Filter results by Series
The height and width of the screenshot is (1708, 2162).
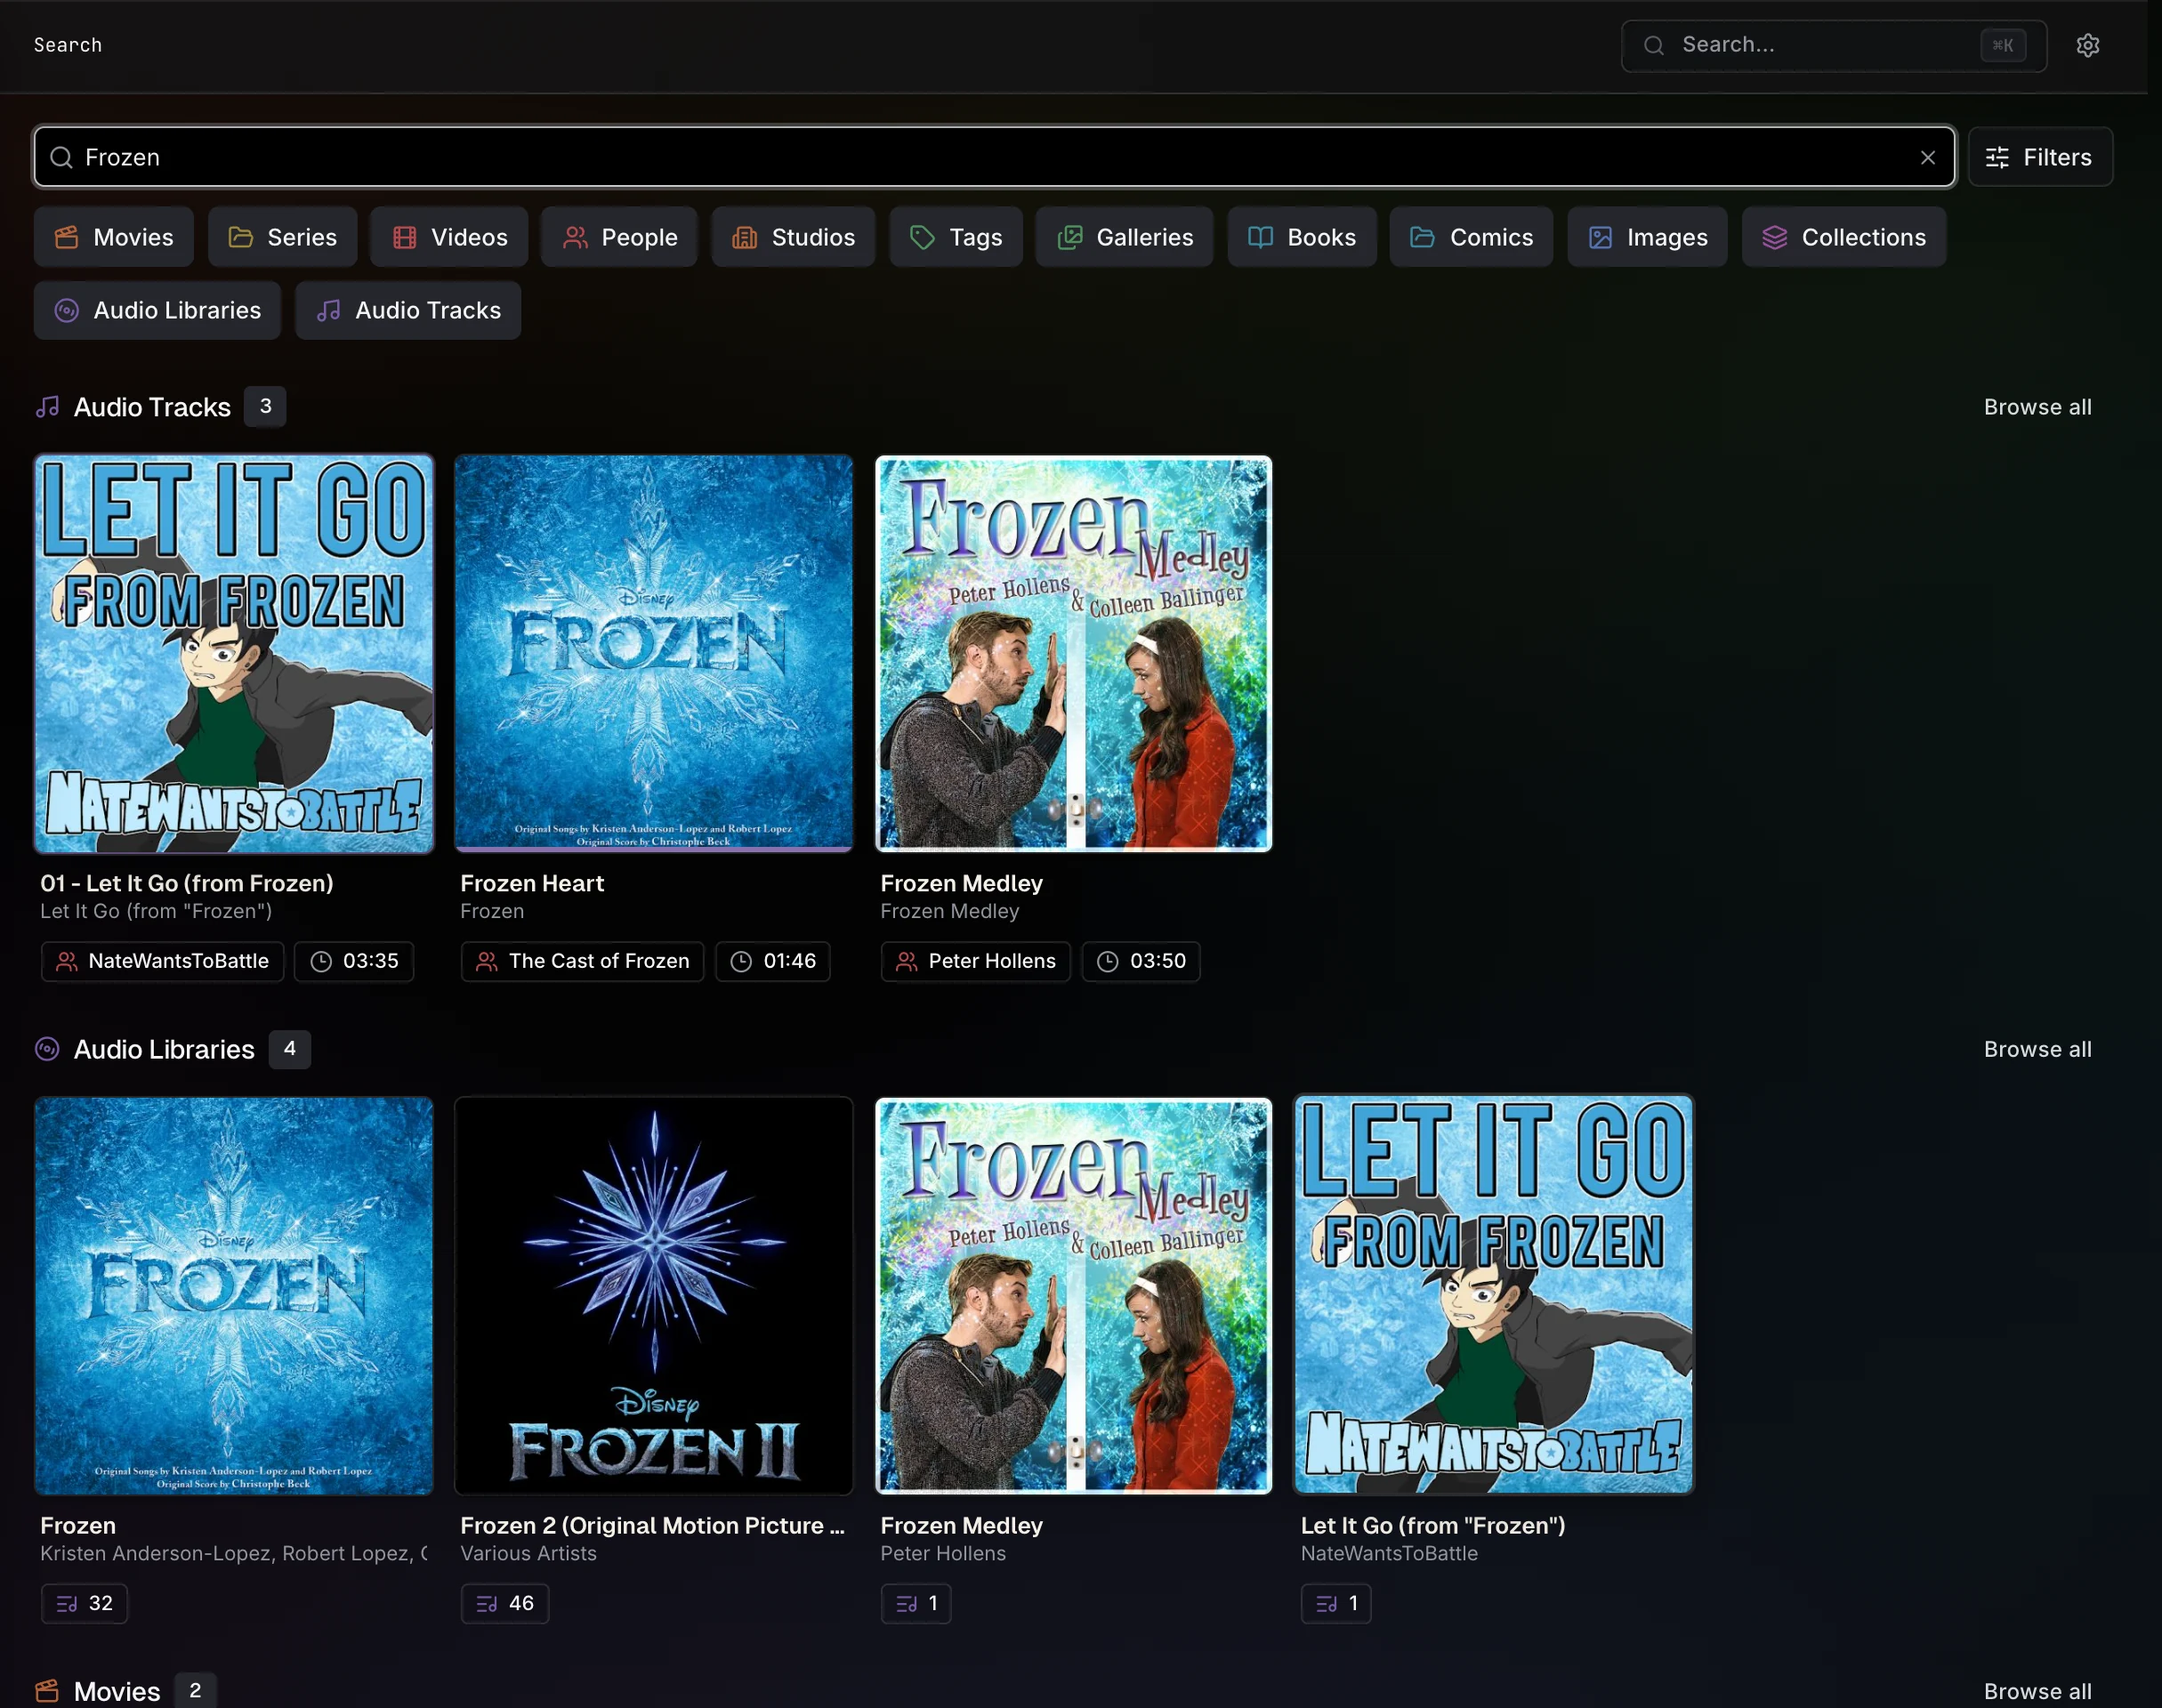tap(283, 237)
